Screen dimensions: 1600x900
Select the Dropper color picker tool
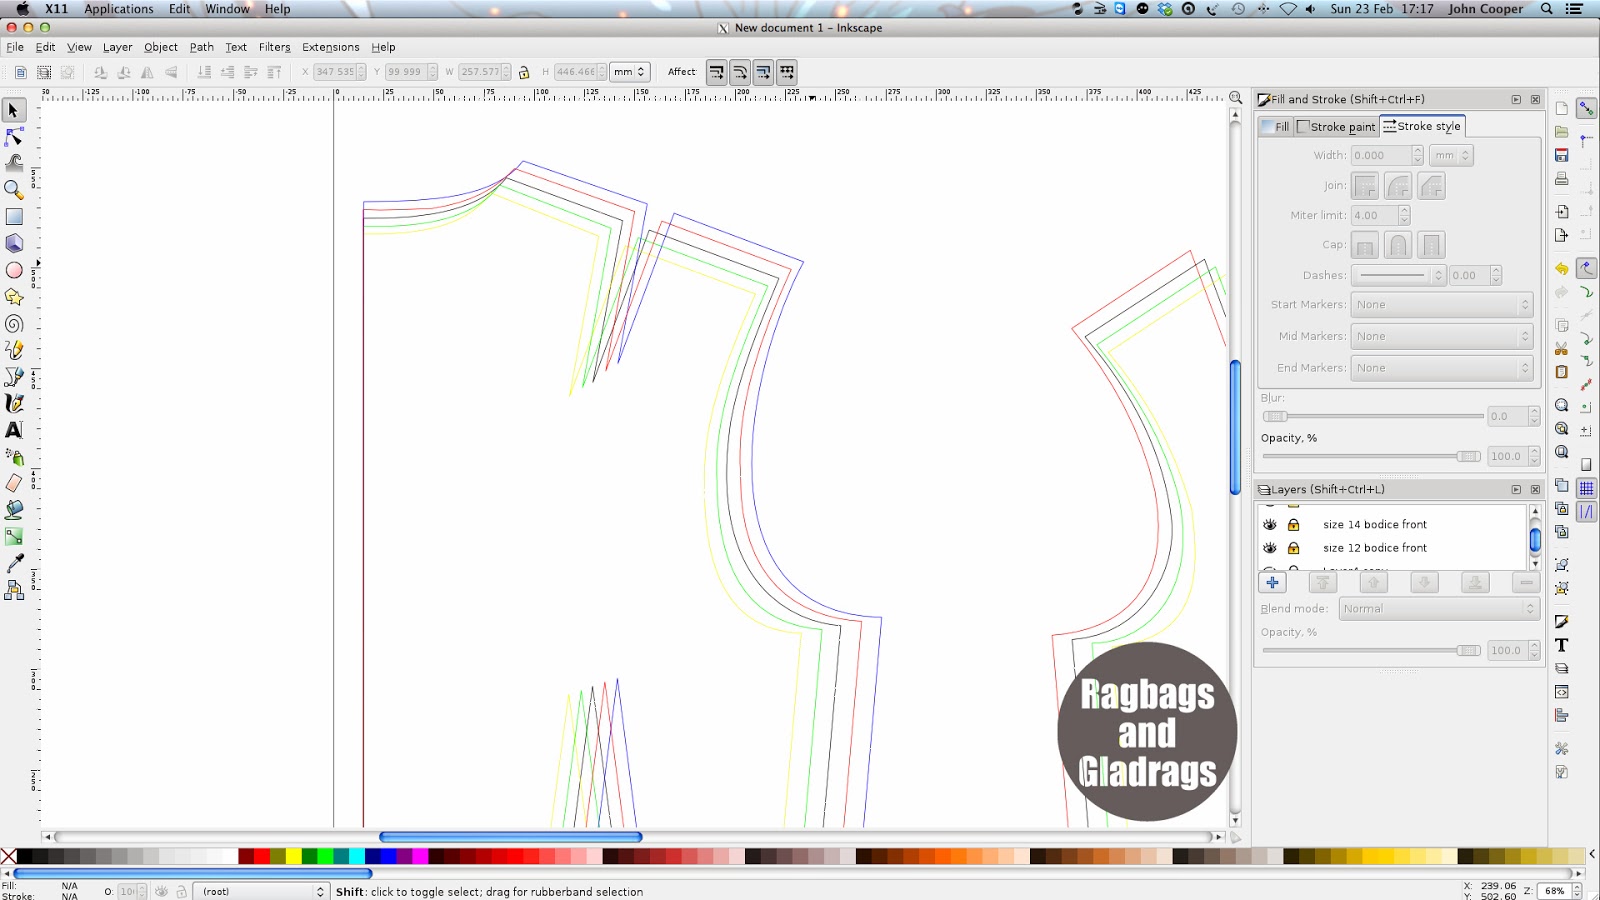click(14, 564)
